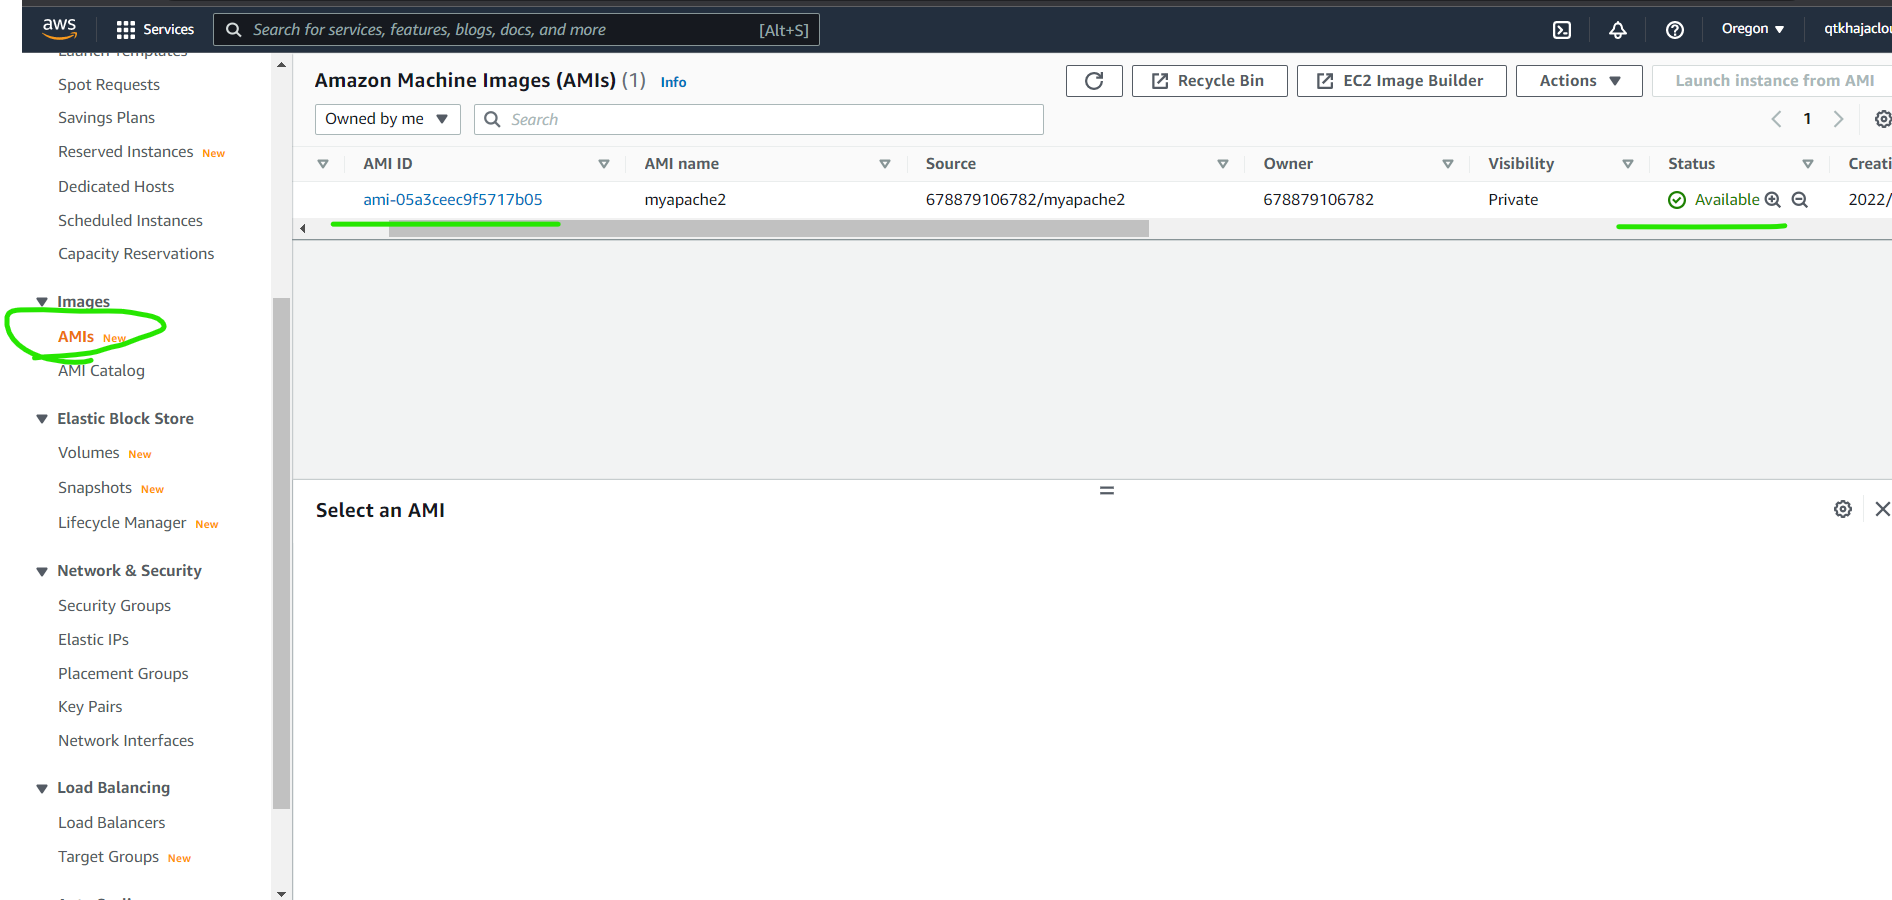The image size is (1892, 900).
Task: Focus the AMI search field
Action: coord(759,119)
